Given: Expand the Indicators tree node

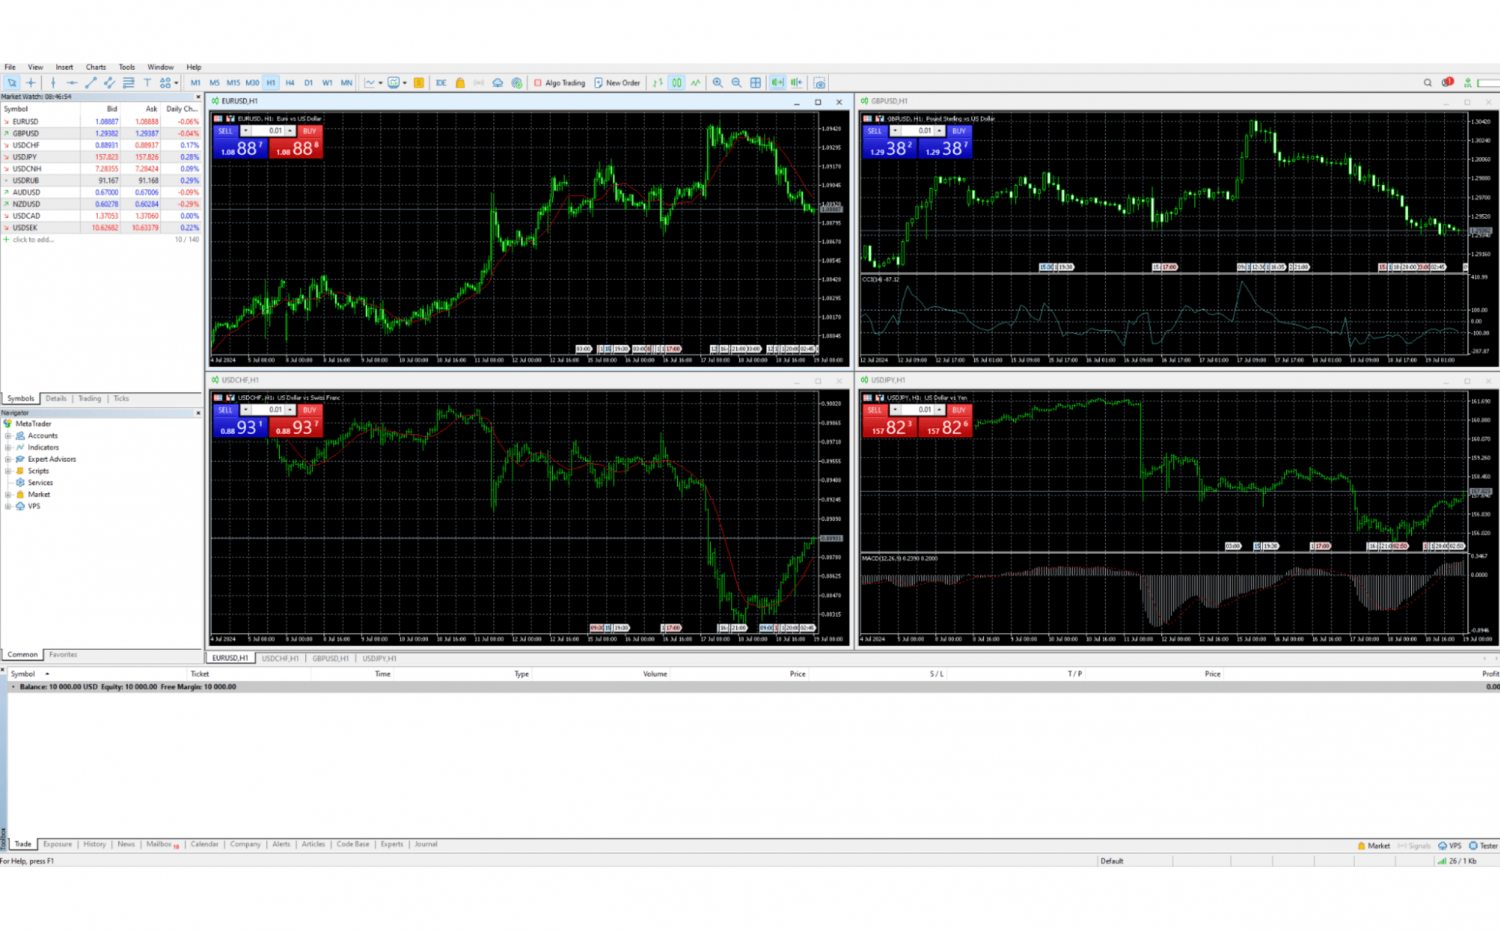Looking at the screenshot, I should pyautogui.click(x=8, y=447).
